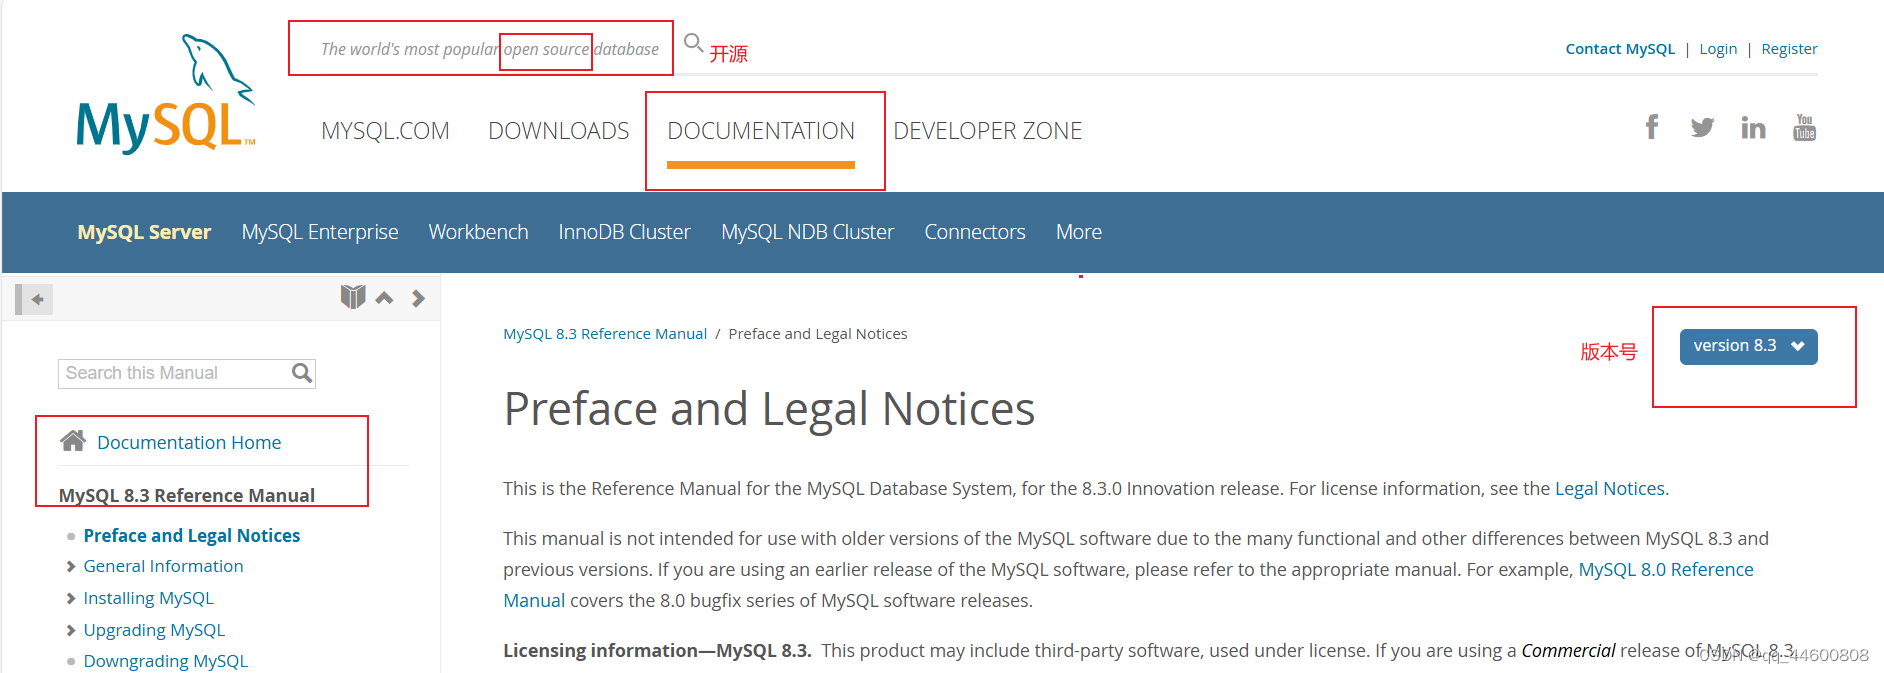
Task: Open MySQL LinkedIn page icon
Action: pos(1753,128)
